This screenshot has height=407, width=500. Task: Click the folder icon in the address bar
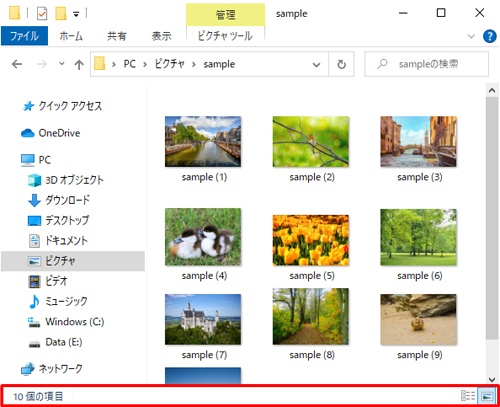coord(100,63)
